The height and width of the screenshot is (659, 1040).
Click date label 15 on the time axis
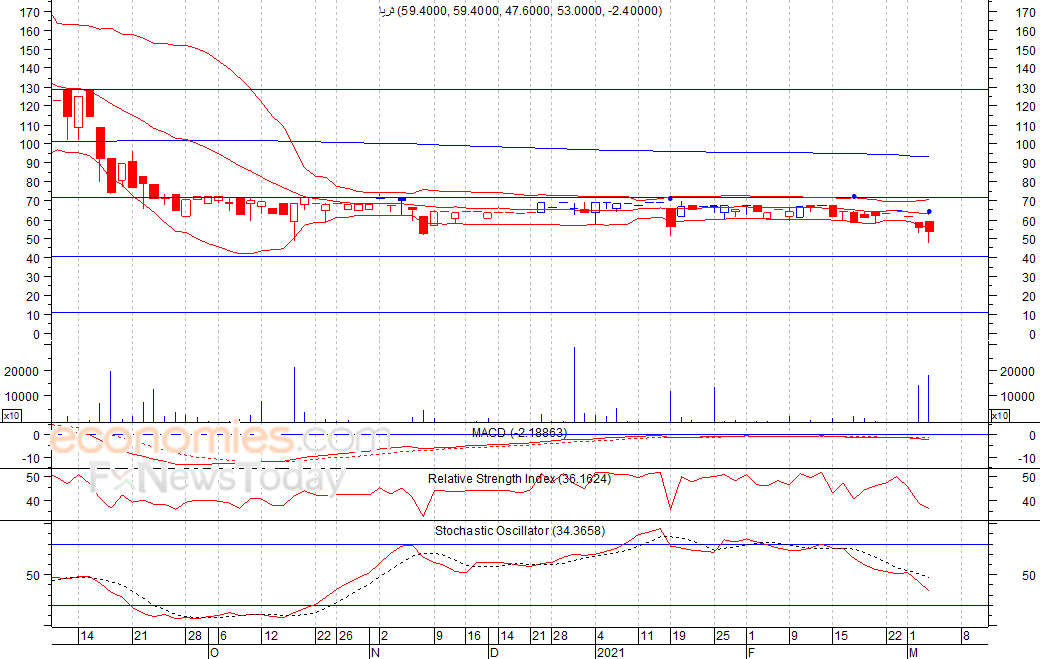tap(841, 636)
